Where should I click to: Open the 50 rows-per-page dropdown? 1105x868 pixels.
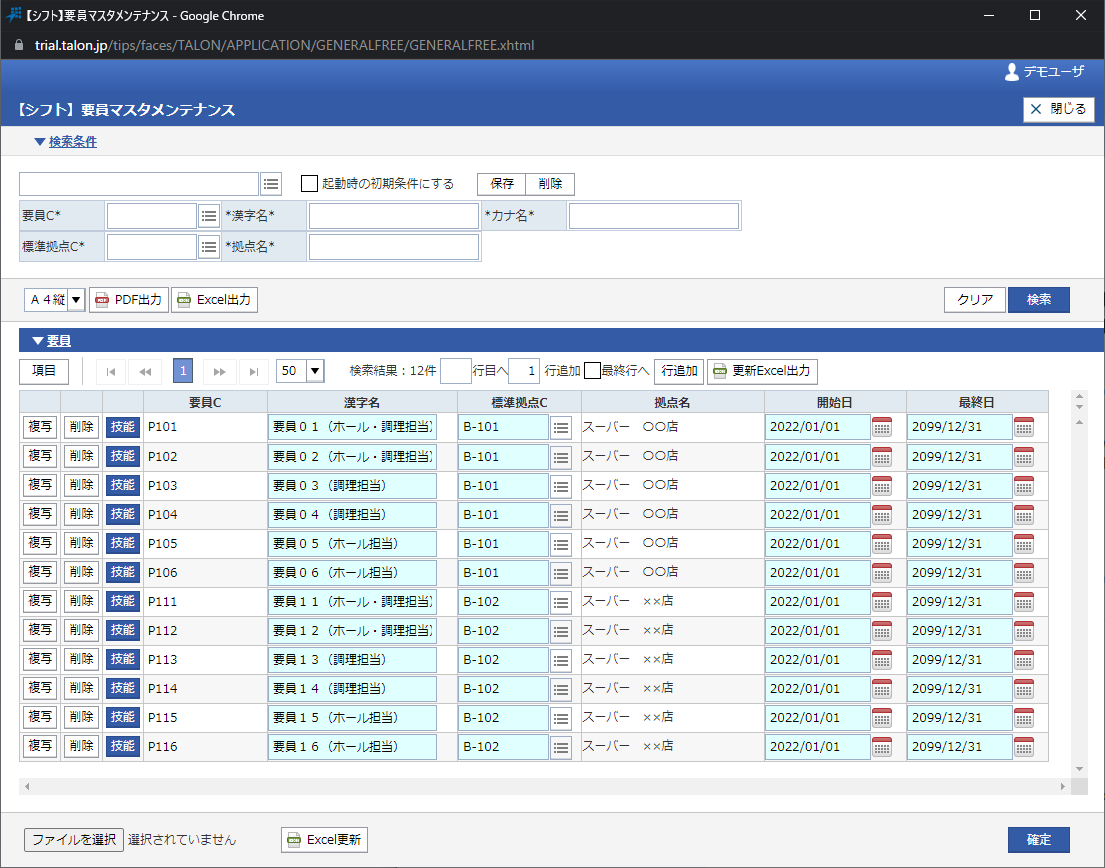click(x=315, y=371)
